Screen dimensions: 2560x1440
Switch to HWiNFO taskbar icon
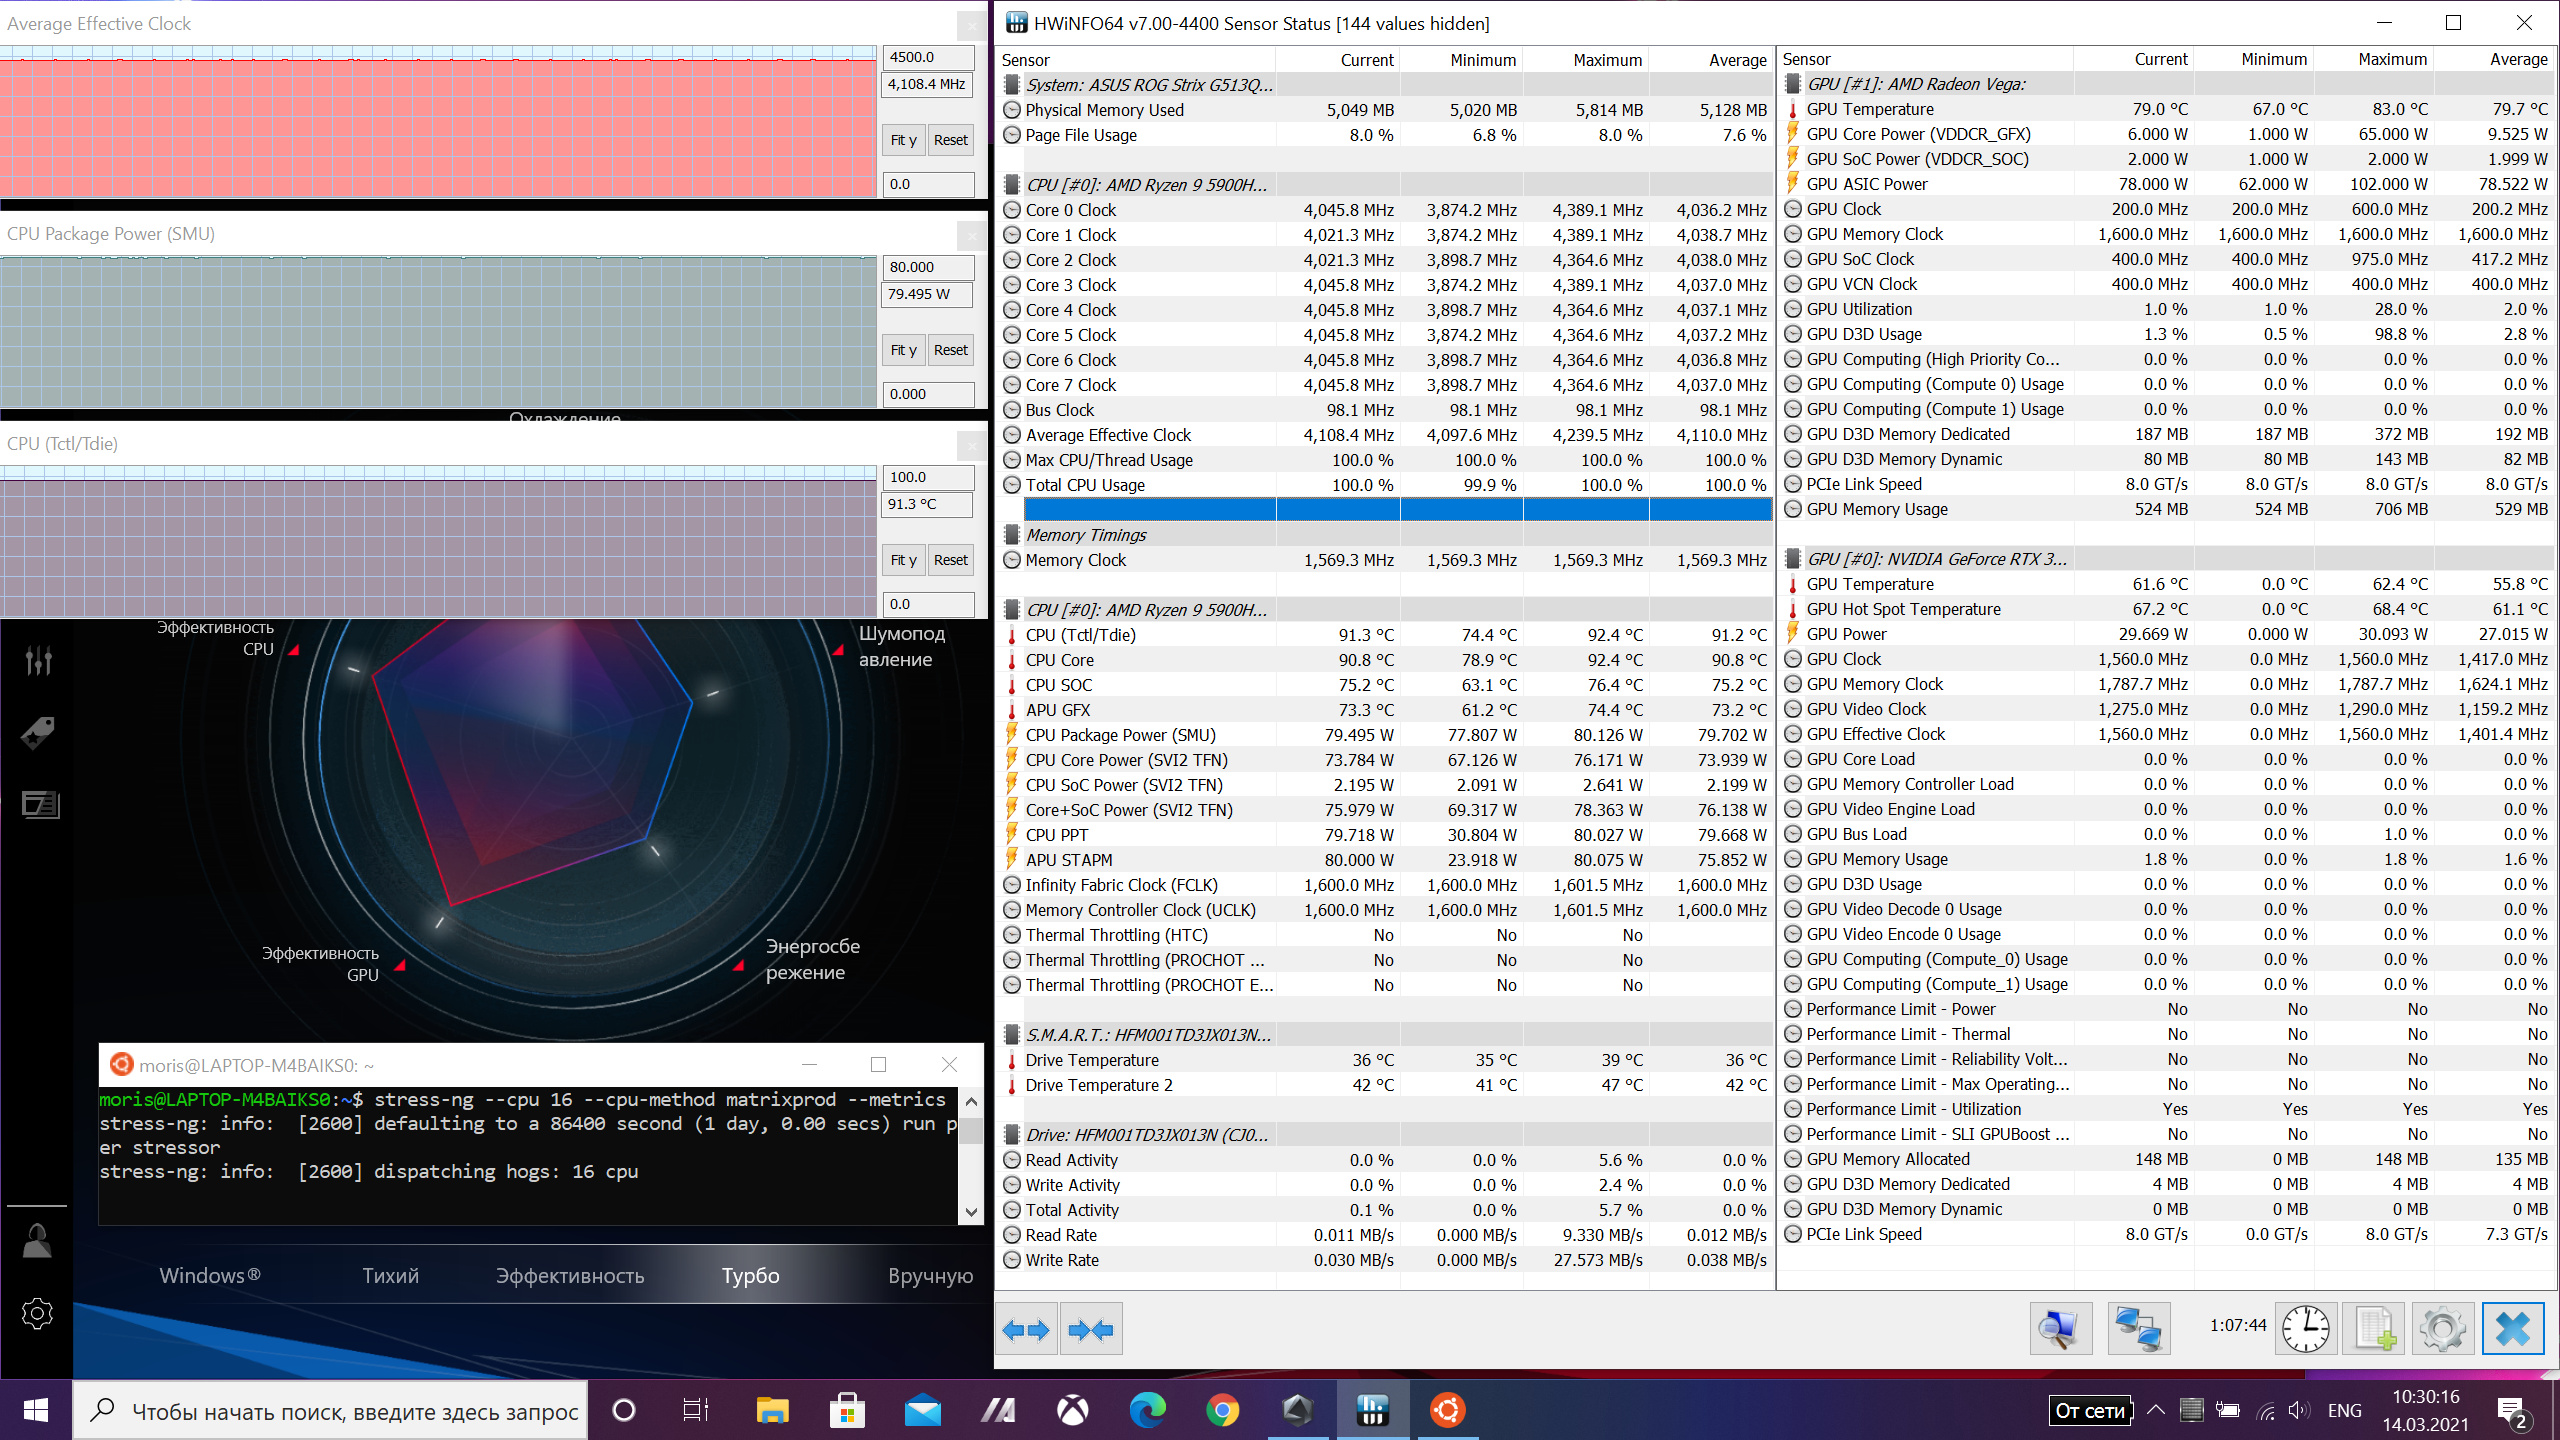pos(1372,1410)
